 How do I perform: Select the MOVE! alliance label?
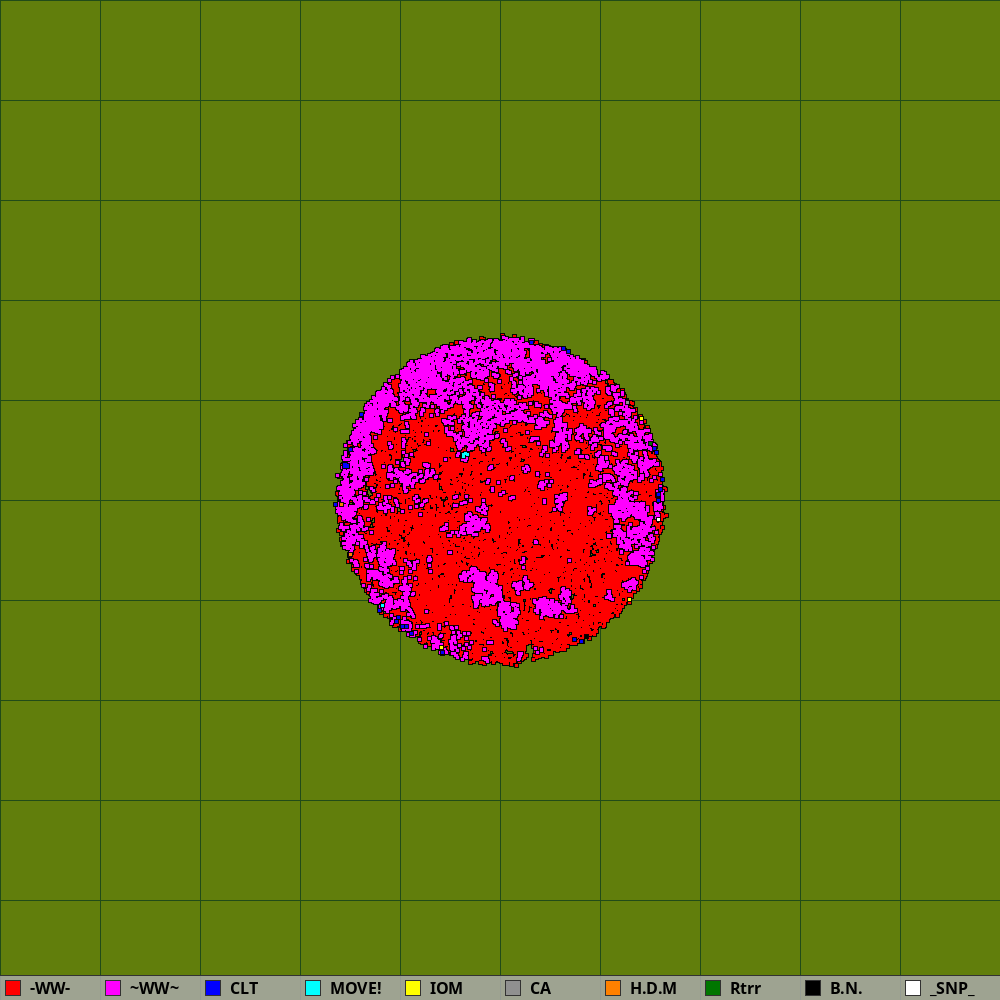(x=356, y=988)
